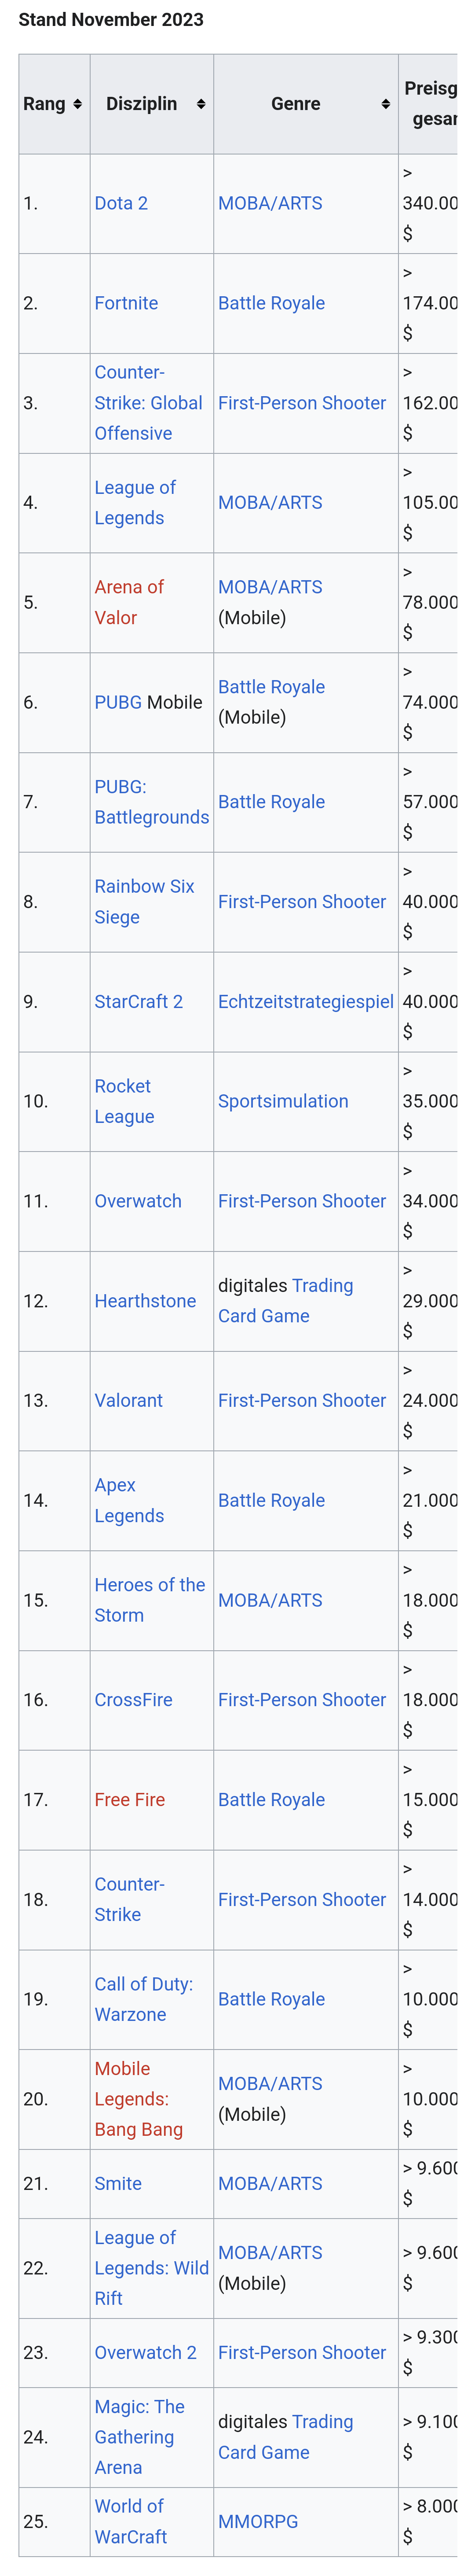Follow the red Free Fire link
Image resolution: width=475 pixels, height=2576 pixels.
[129, 1799]
